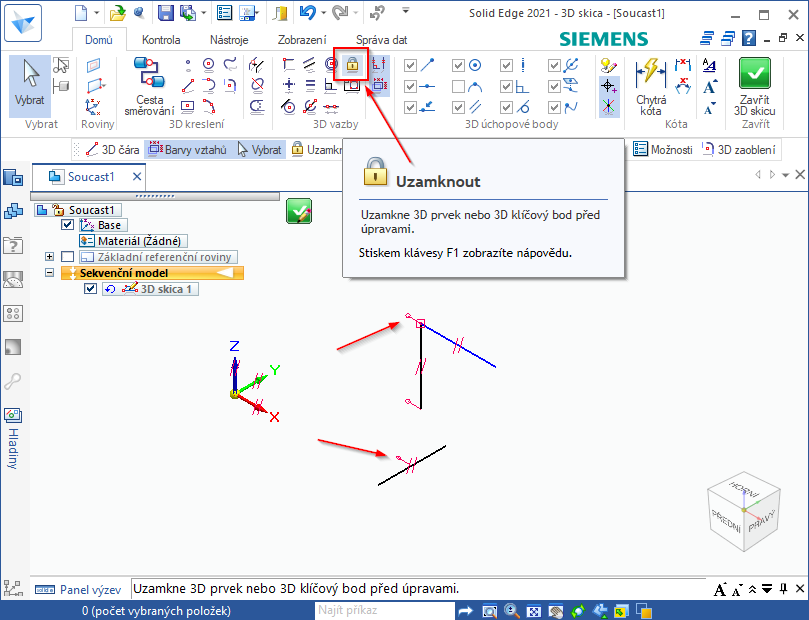Click the green finish sketch checkmark icon
Viewport: 809px width, 620px height.
click(x=298, y=210)
